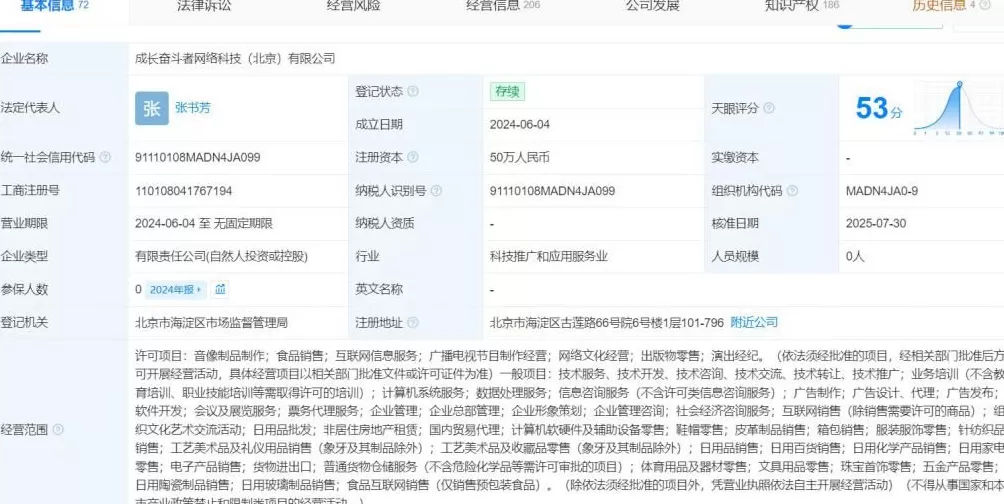Switch to the 法律诉讼 tab

pyautogui.click(x=204, y=6)
